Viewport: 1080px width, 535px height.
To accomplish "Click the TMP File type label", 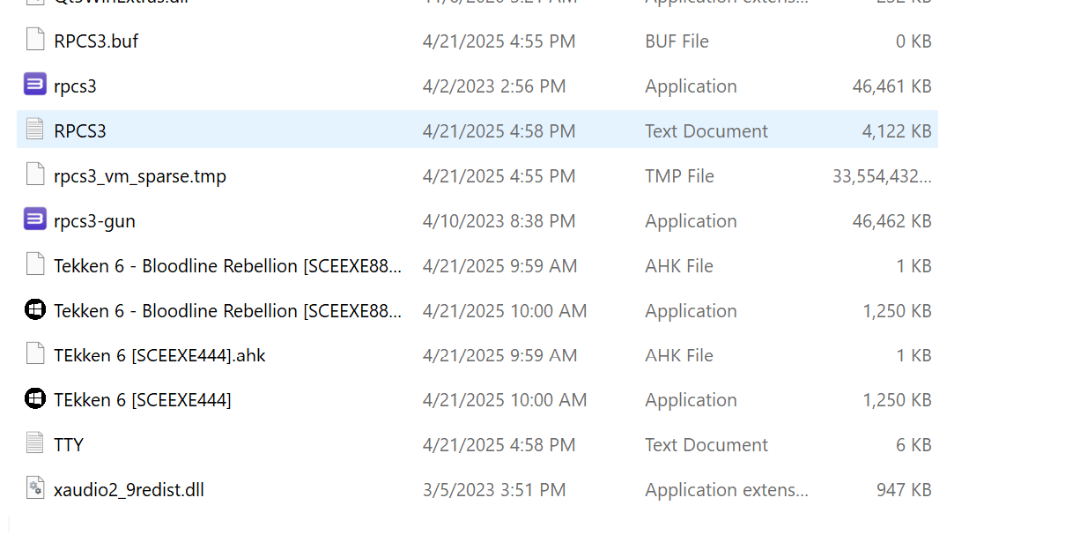I will pos(679,176).
